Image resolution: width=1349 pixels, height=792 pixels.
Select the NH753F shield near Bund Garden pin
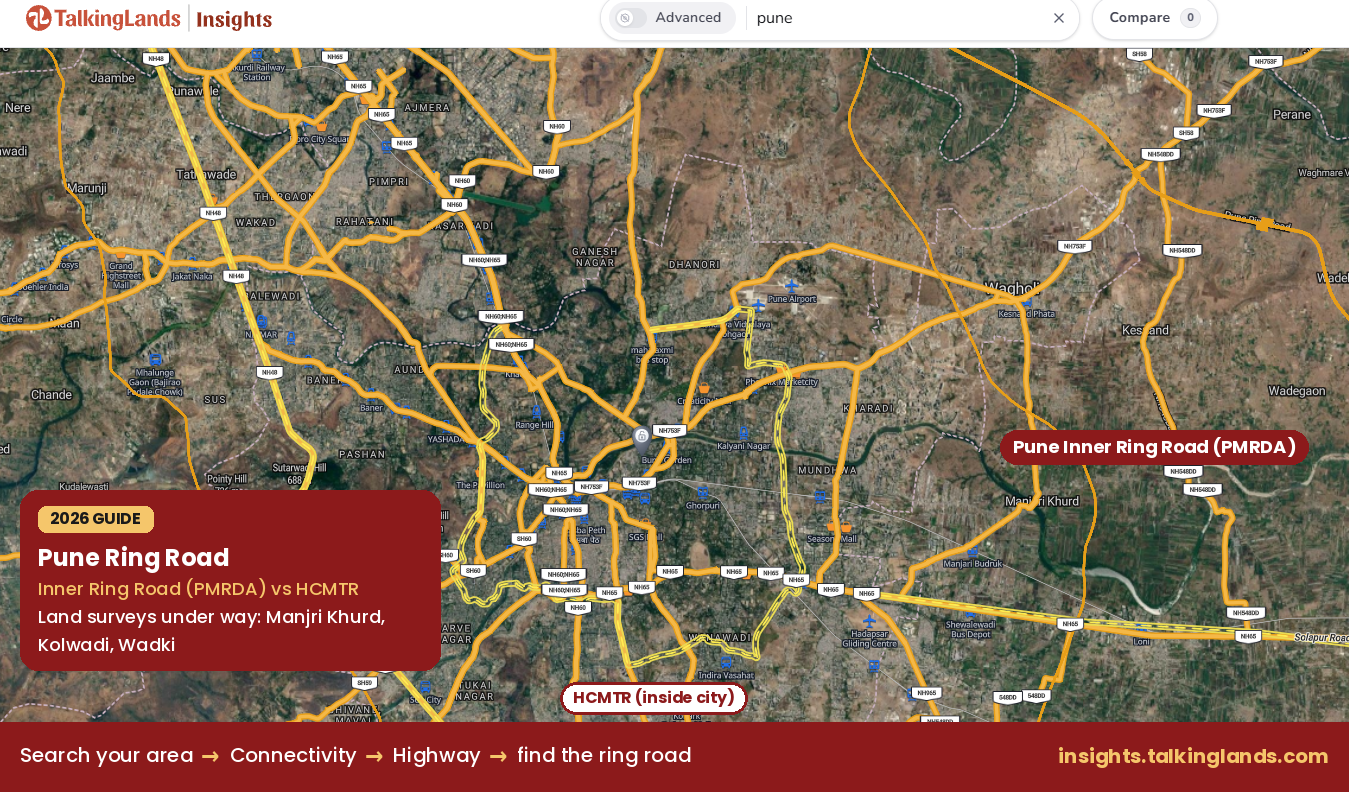[669, 431]
